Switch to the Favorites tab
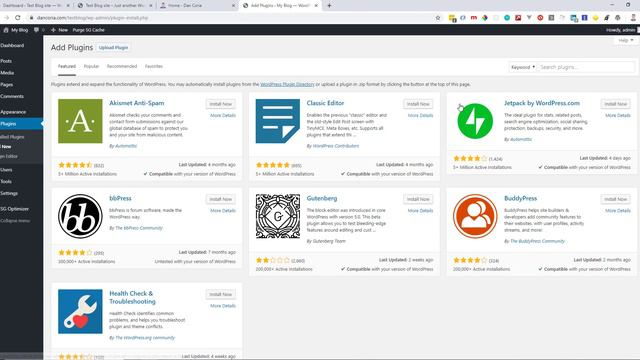 [153, 66]
